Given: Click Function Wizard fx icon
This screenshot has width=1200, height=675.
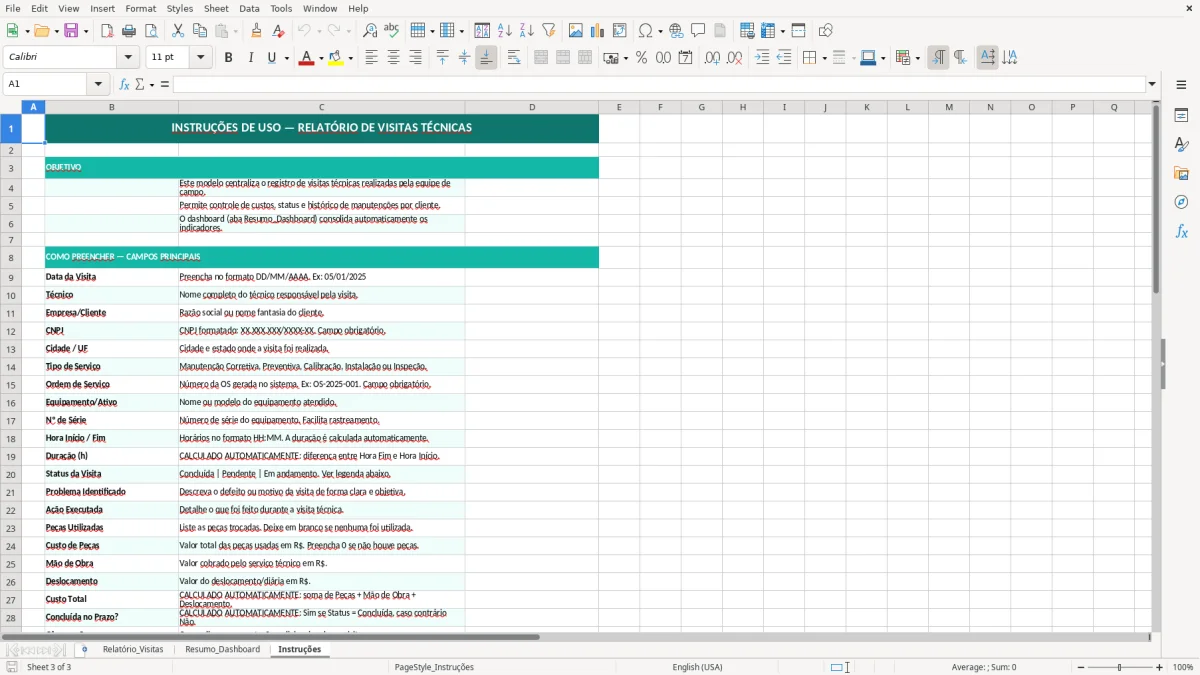Looking at the screenshot, I should (x=125, y=84).
